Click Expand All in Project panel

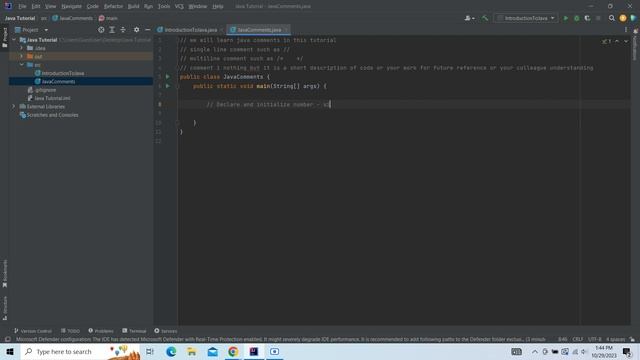coord(112,30)
